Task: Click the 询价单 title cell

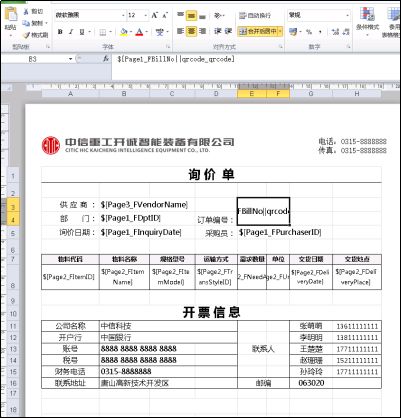Action: 211,175
